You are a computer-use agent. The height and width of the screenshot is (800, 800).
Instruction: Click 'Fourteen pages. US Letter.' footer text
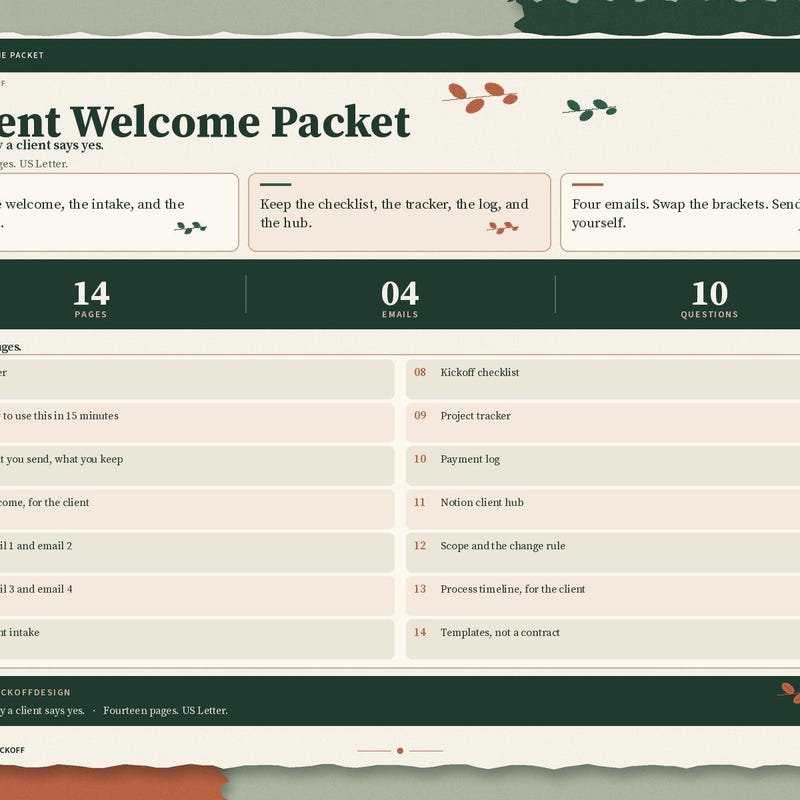pos(165,710)
